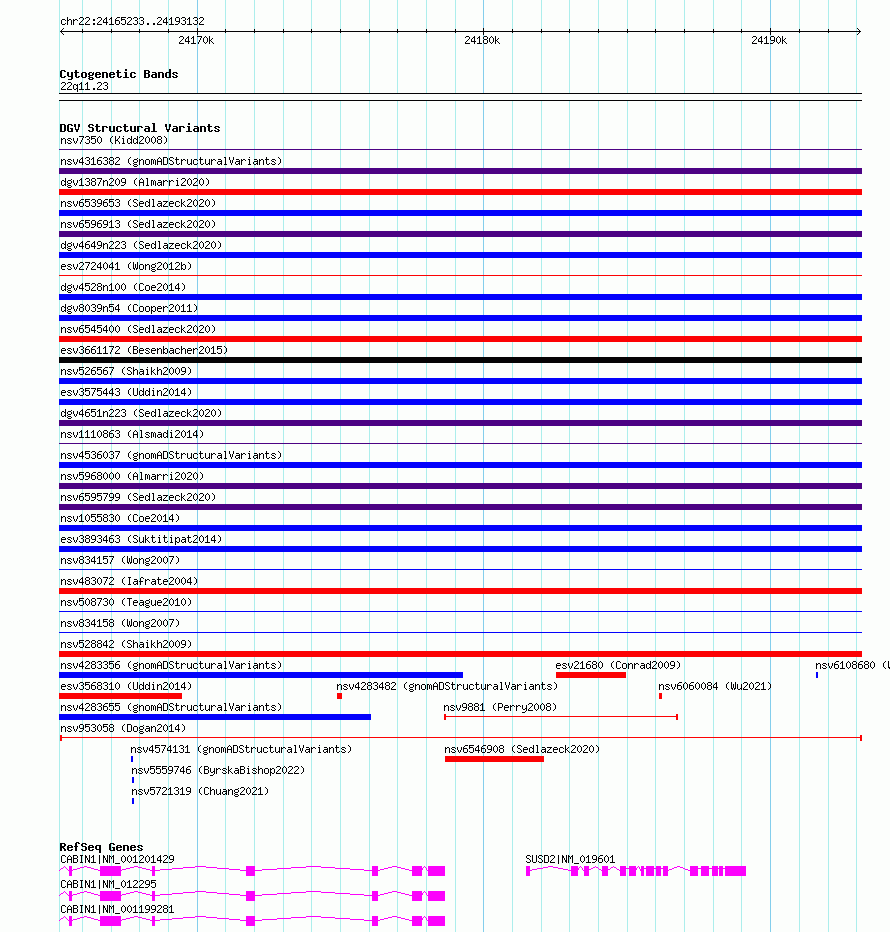Viewport: 890px width, 932px height.
Task: Click the 22q11.23 cytogenetic band label
Action: pos(84,86)
